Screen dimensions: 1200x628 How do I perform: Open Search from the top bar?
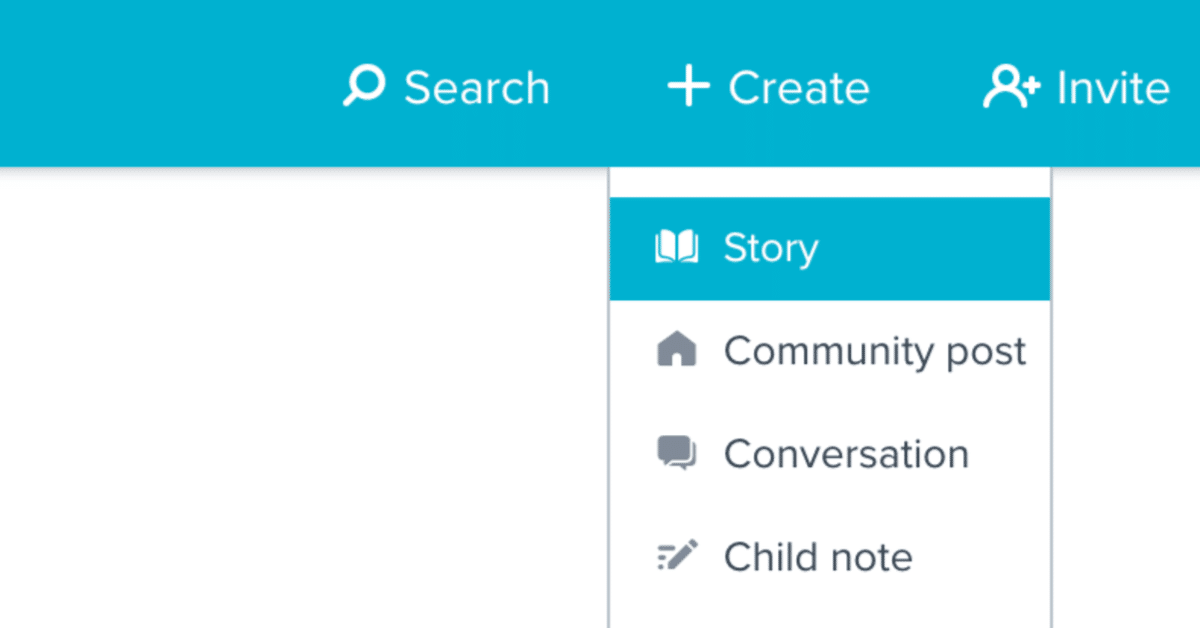click(x=447, y=87)
